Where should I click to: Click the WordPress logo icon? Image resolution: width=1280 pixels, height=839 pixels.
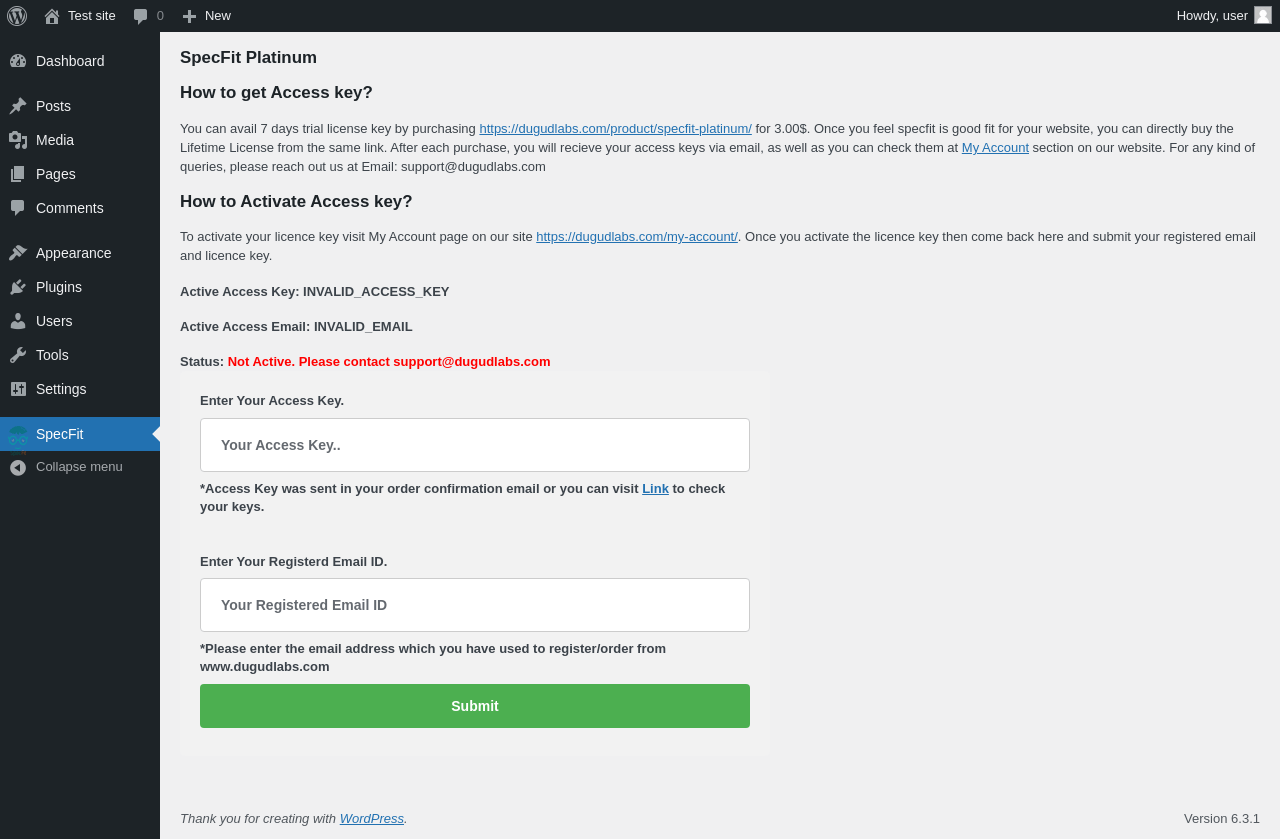pos(17,16)
